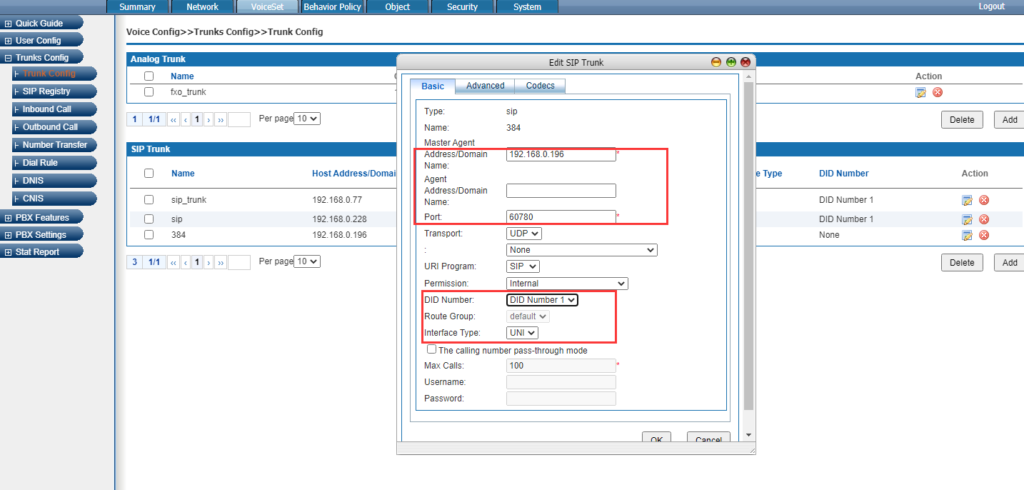Image resolution: width=1024 pixels, height=490 pixels.
Task: Select the sip_trunk row checkbox
Action: point(149,199)
